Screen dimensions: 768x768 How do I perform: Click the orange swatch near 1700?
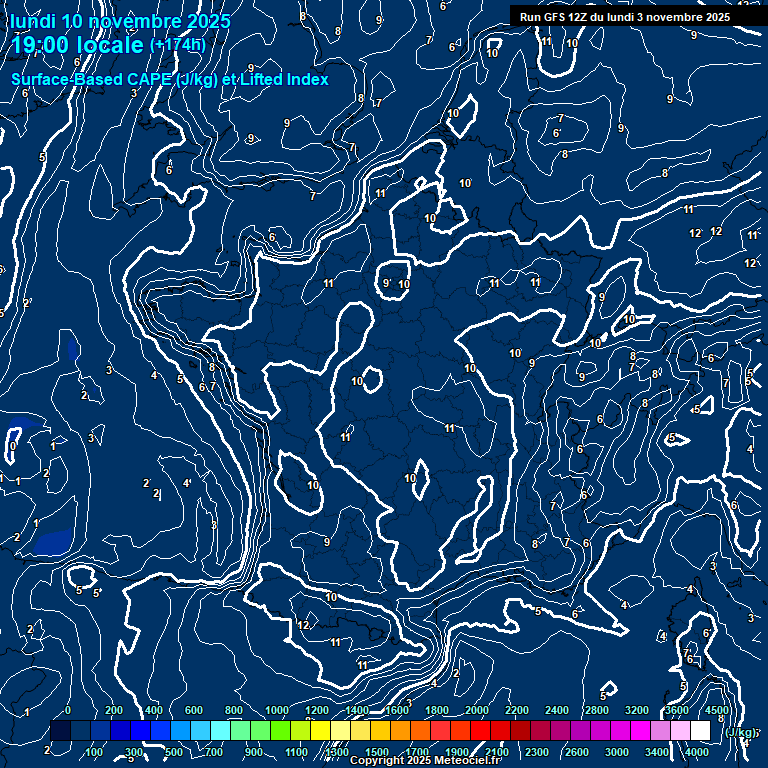click(420, 730)
